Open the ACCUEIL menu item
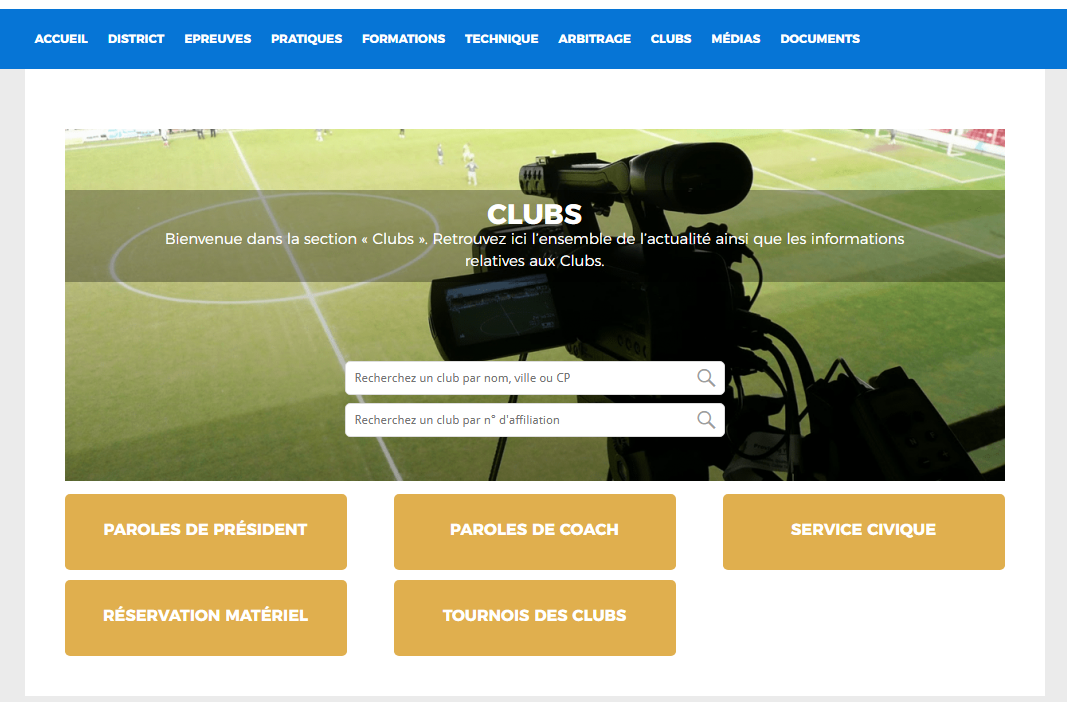 [61, 39]
